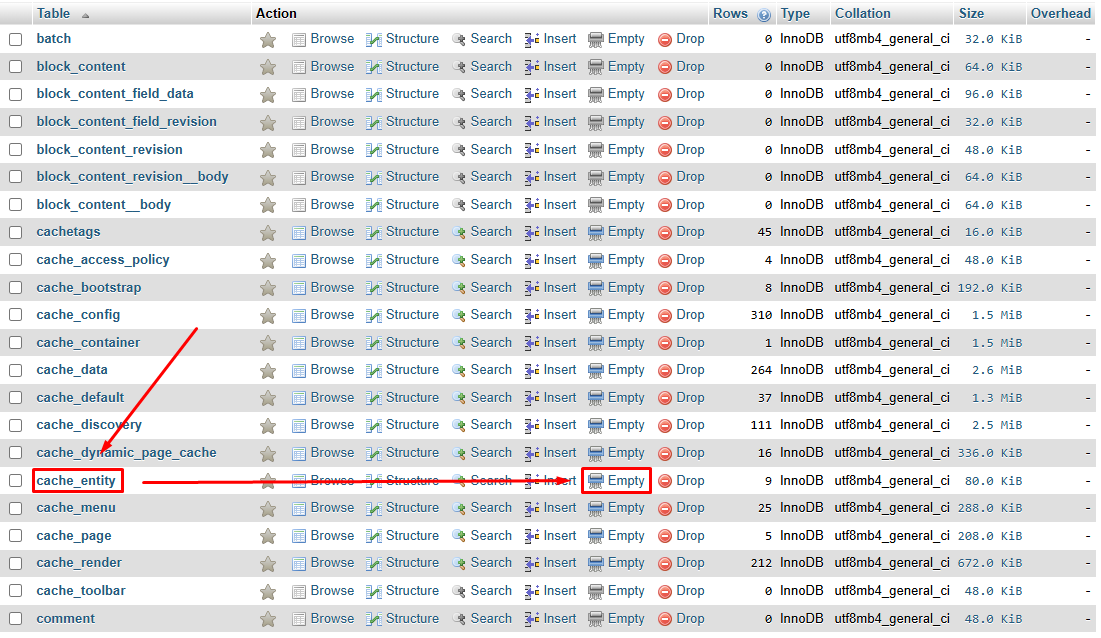Open the cache_container table link
The image size is (1101, 638).
[88, 343]
